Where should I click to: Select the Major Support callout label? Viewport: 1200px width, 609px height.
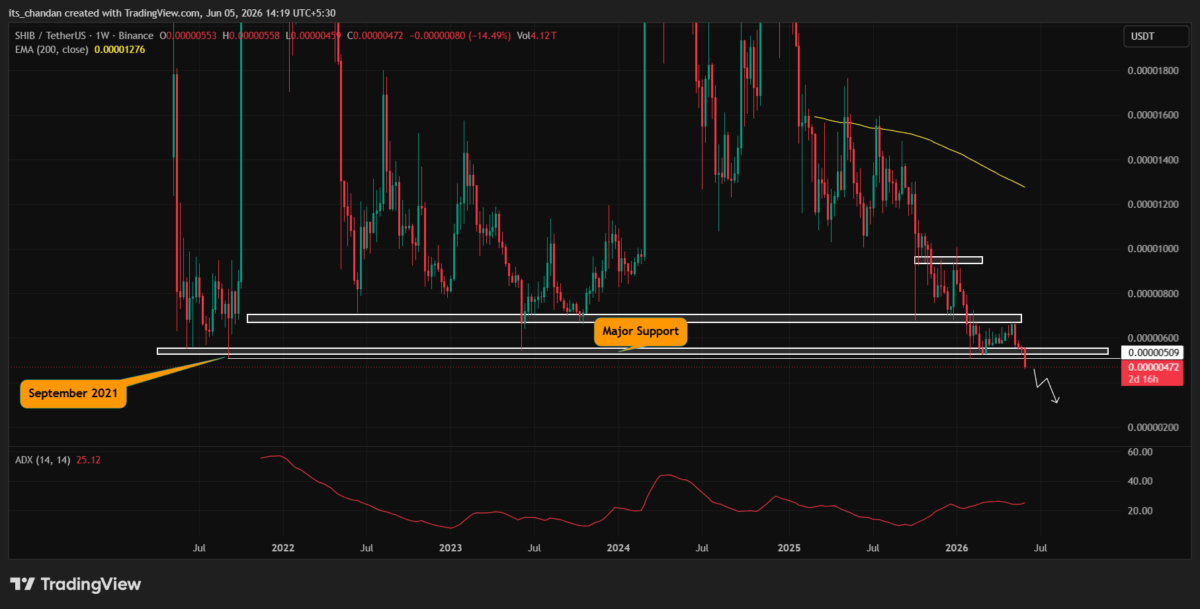(641, 331)
